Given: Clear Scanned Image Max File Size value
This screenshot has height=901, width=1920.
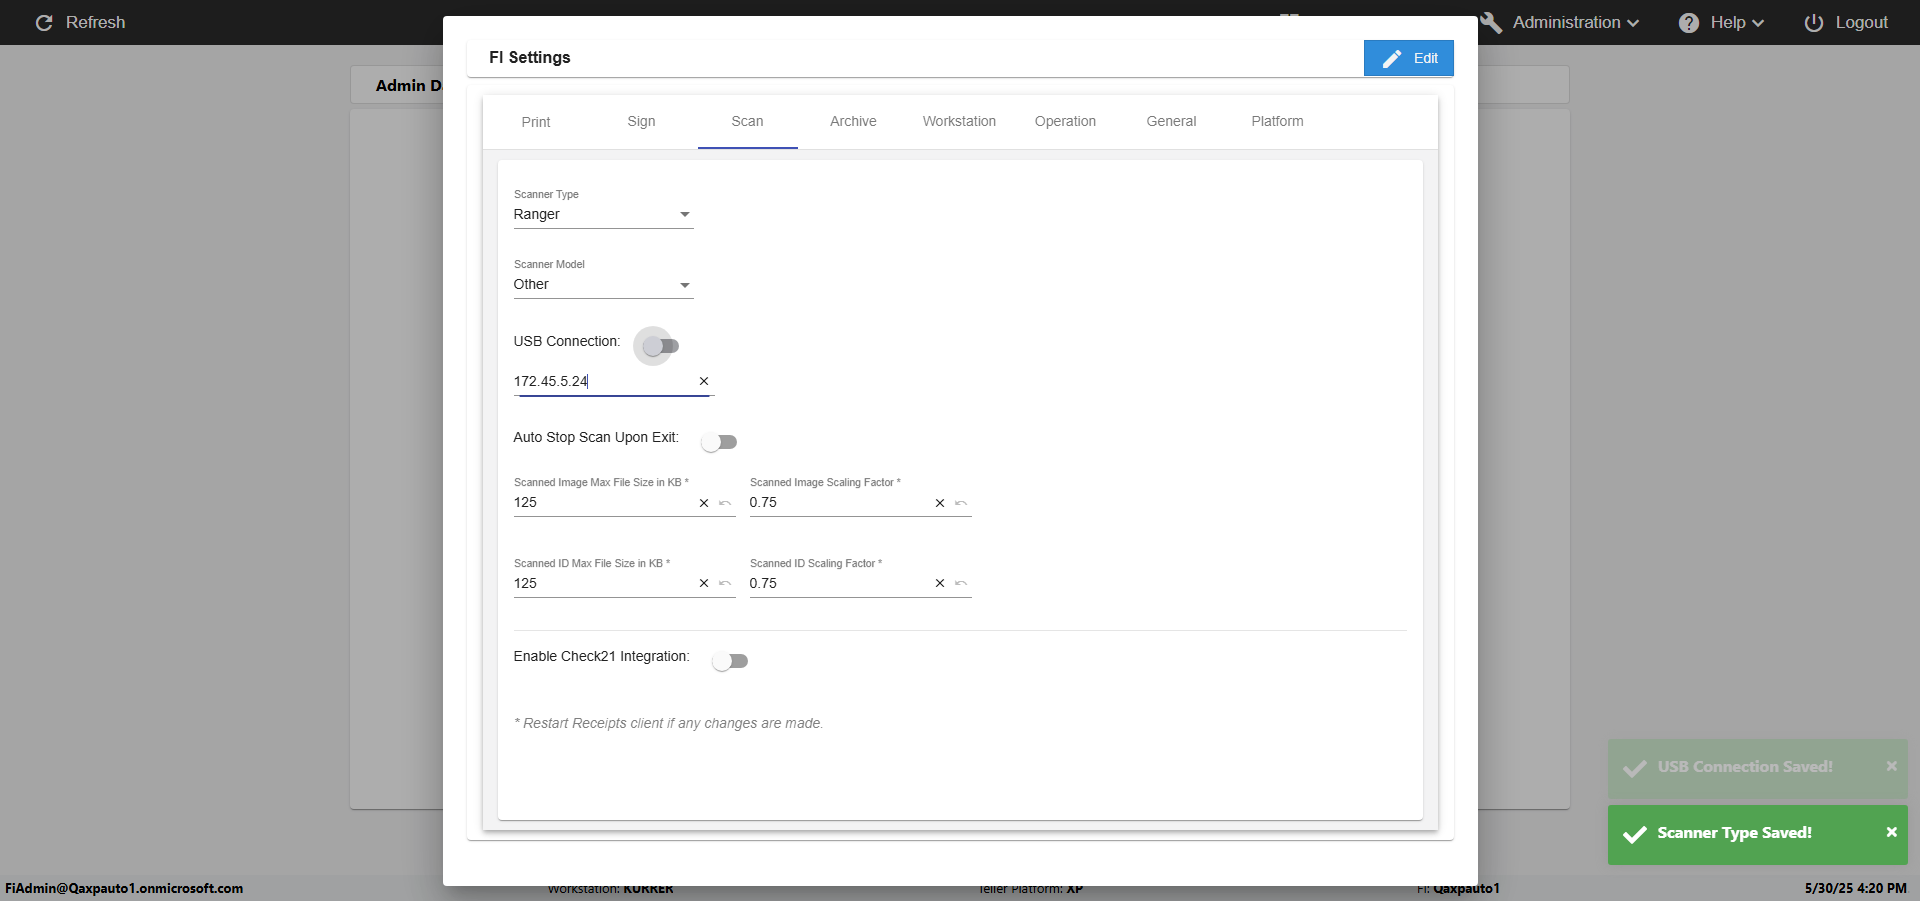Looking at the screenshot, I should tap(704, 503).
